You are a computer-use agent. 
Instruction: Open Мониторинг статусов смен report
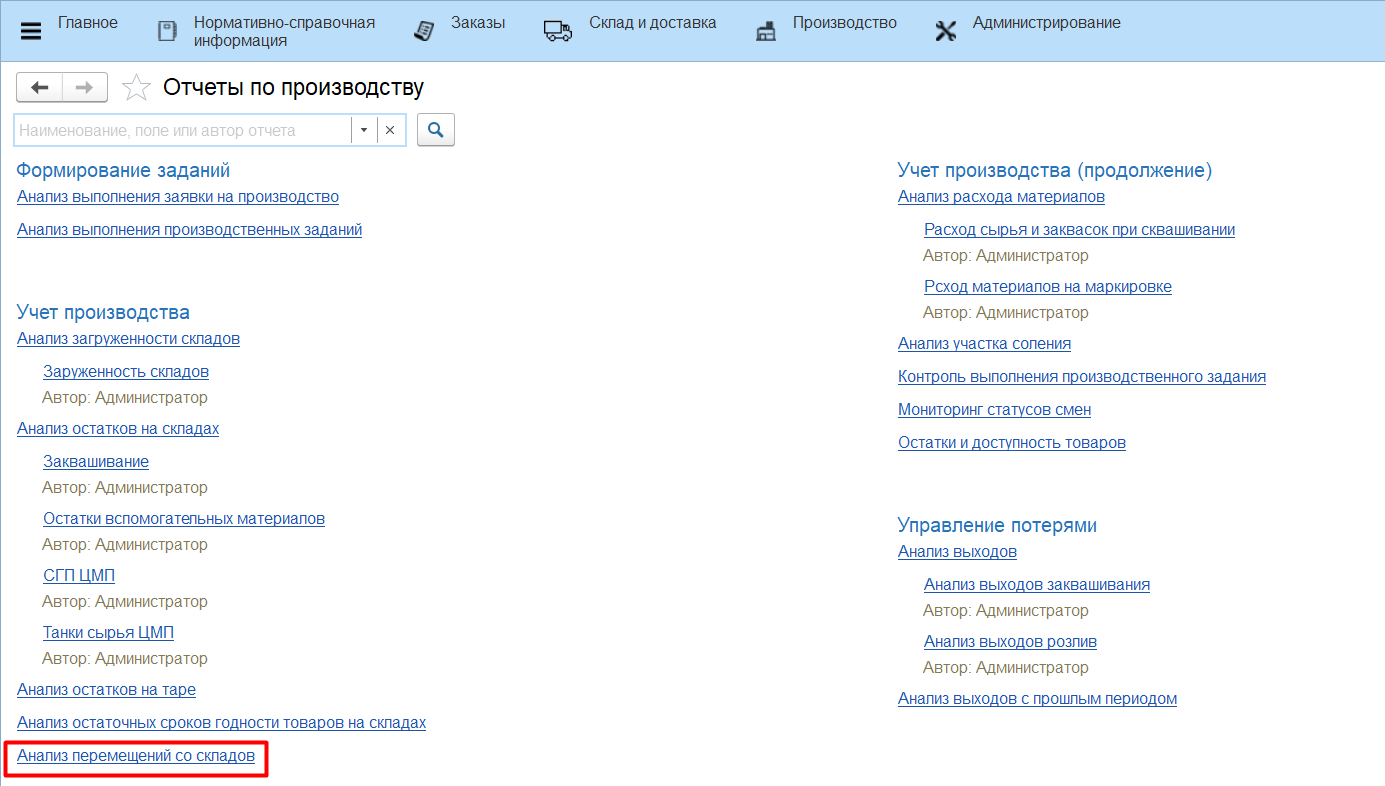pyautogui.click(x=994, y=410)
